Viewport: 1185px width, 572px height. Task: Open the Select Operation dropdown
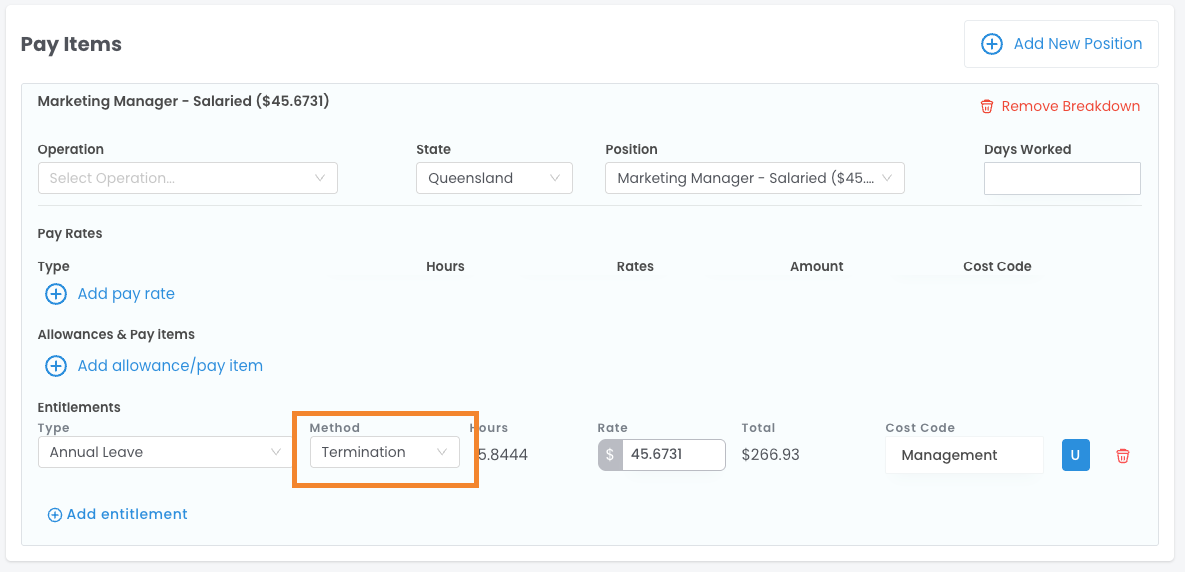click(x=187, y=178)
